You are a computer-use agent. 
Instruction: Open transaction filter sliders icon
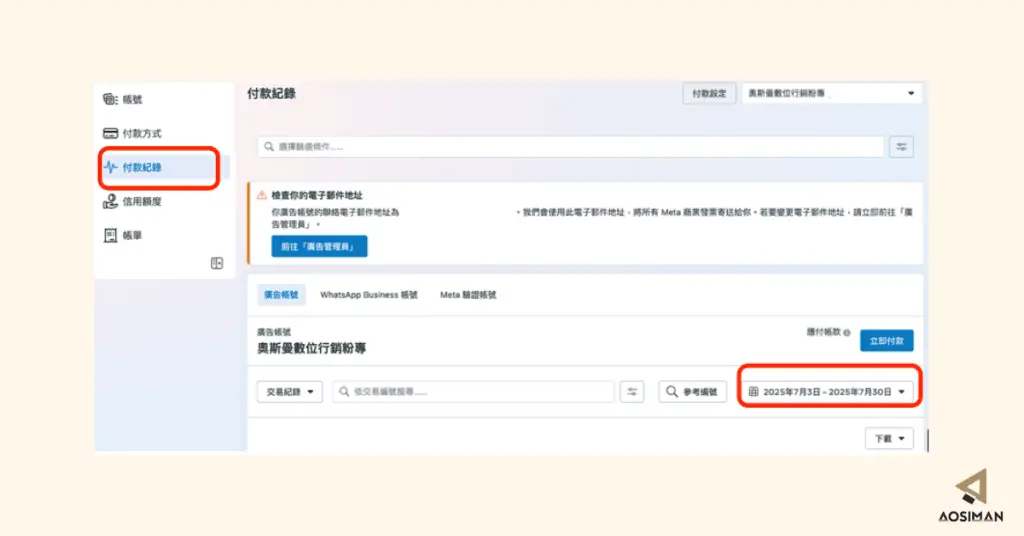632,392
